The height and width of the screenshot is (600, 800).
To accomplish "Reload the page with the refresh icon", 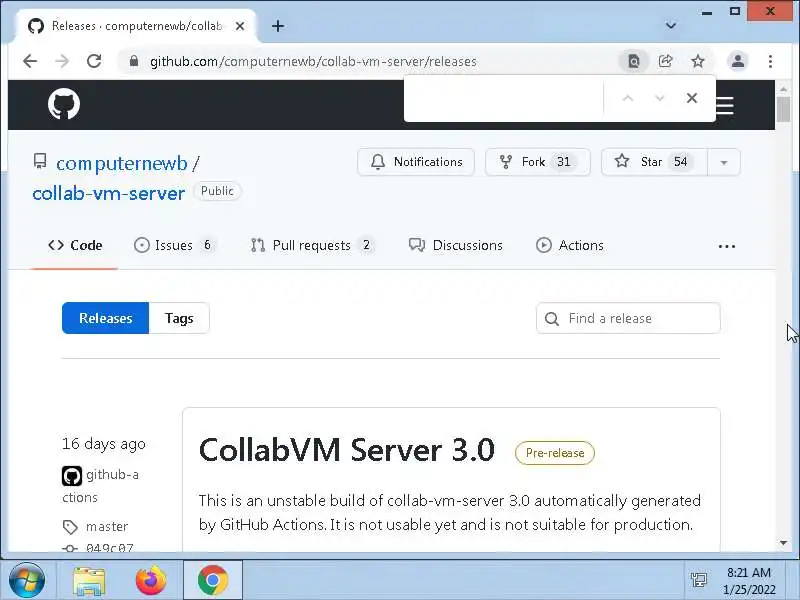I will (x=94, y=61).
